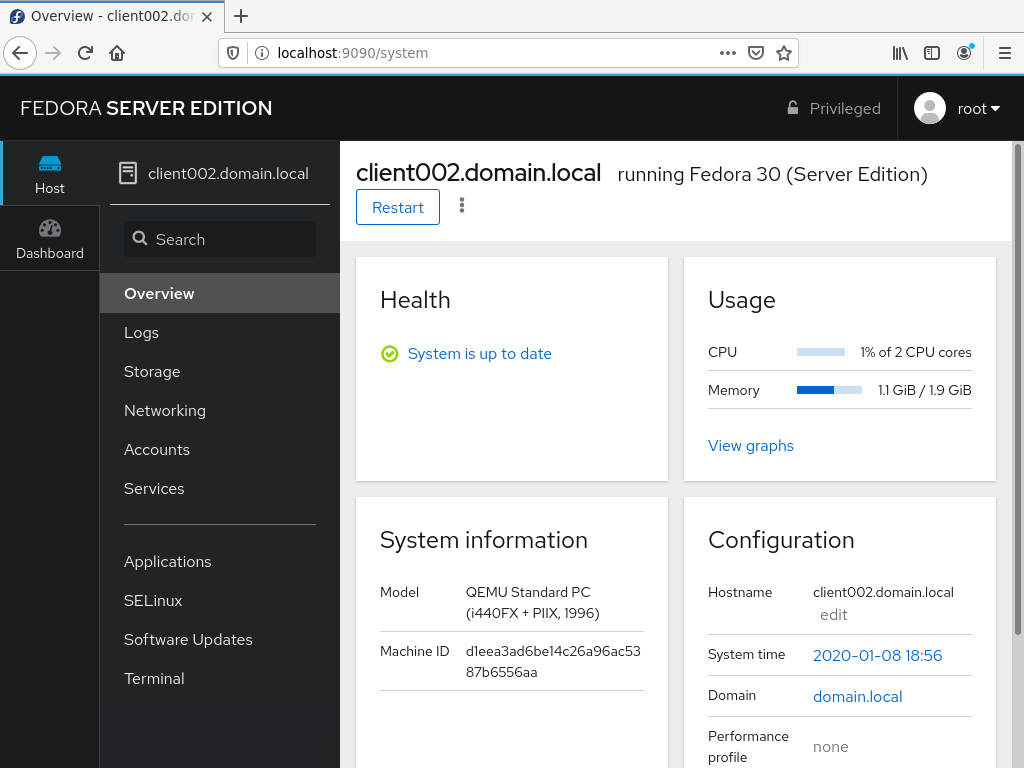Click the Privileged unlock icon
The image size is (1024, 768).
pos(792,108)
